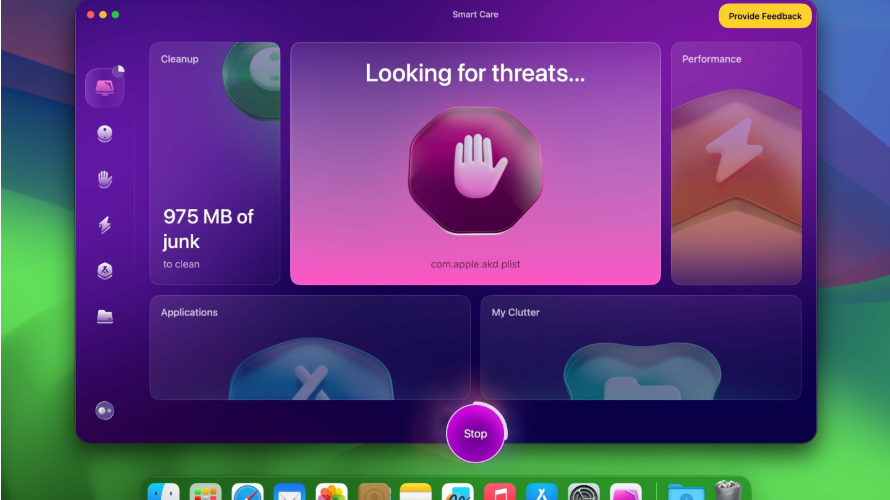The width and height of the screenshot is (890, 500).
Task: Open the Applications sidebar icon
Action: click(x=104, y=271)
